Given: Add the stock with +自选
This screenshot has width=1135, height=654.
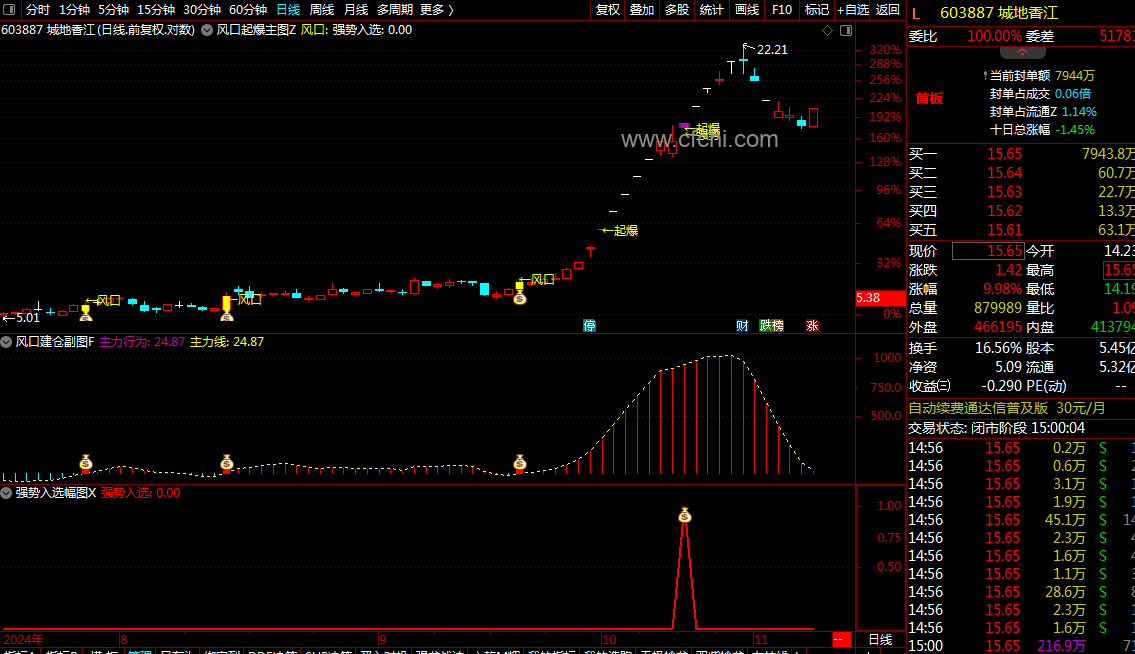Looking at the screenshot, I should click(x=853, y=9).
